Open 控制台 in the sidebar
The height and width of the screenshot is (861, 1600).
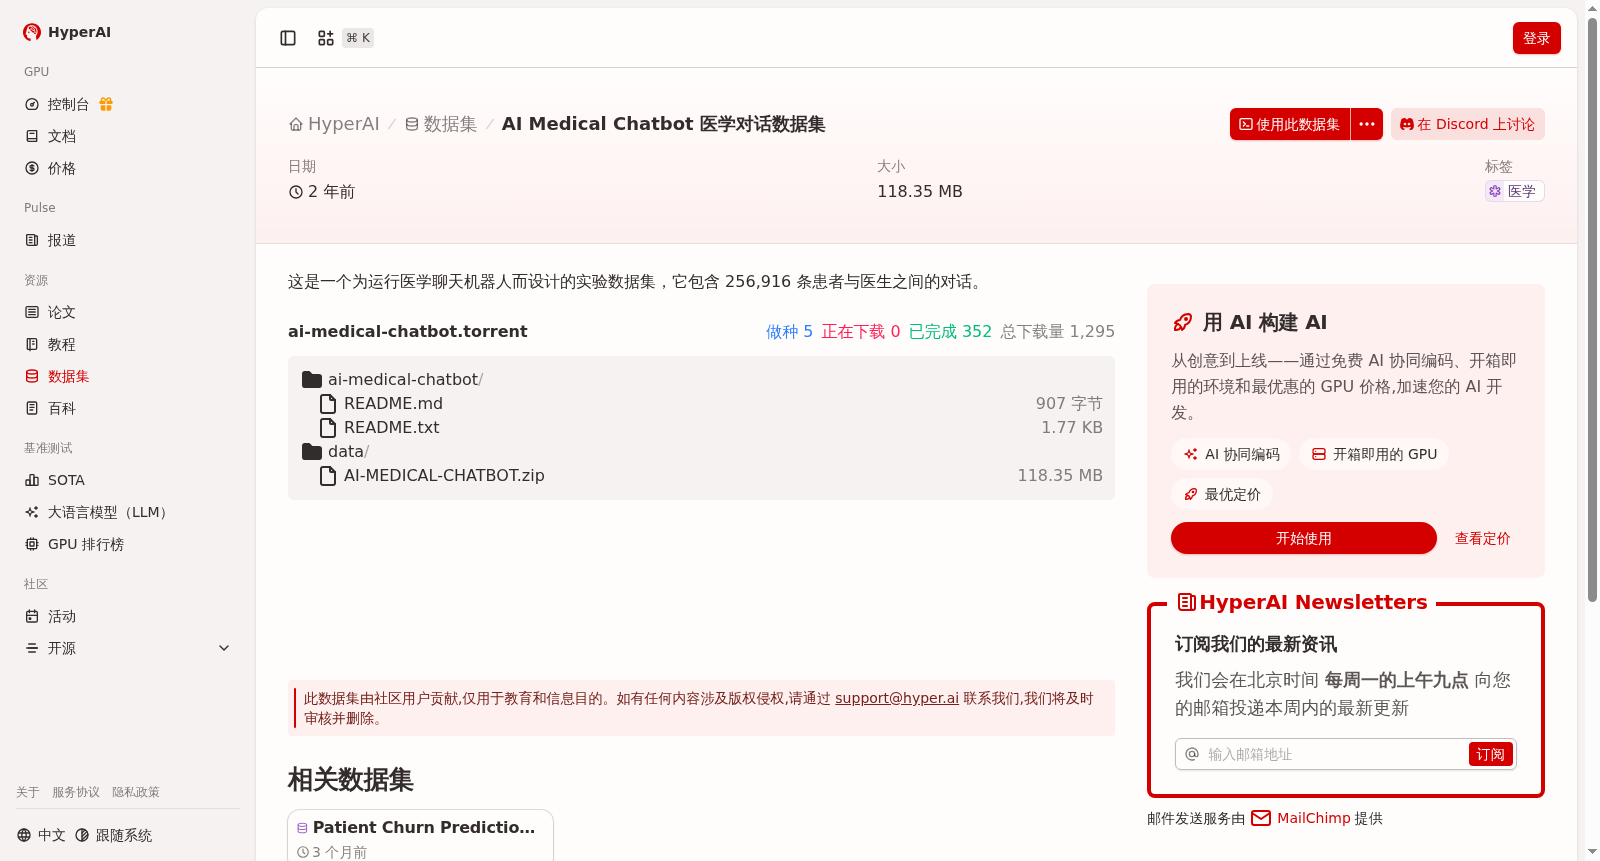pos(128,104)
